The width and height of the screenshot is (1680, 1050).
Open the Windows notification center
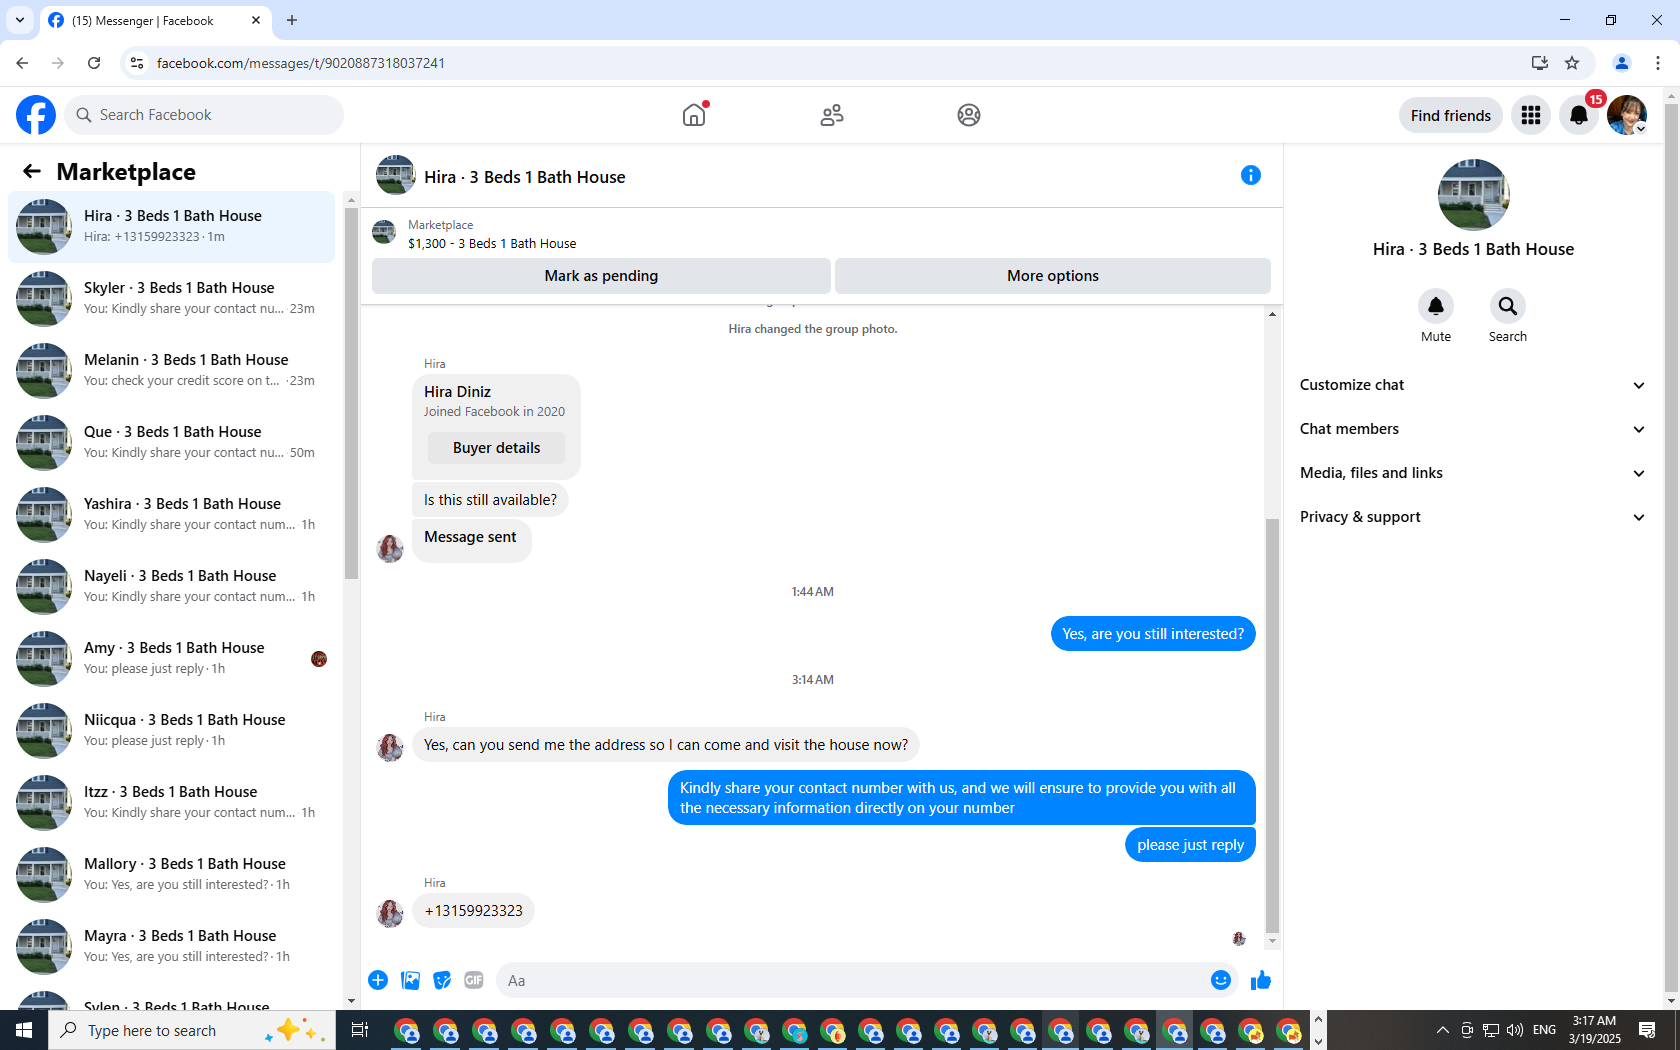[x=1647, y=1030]
